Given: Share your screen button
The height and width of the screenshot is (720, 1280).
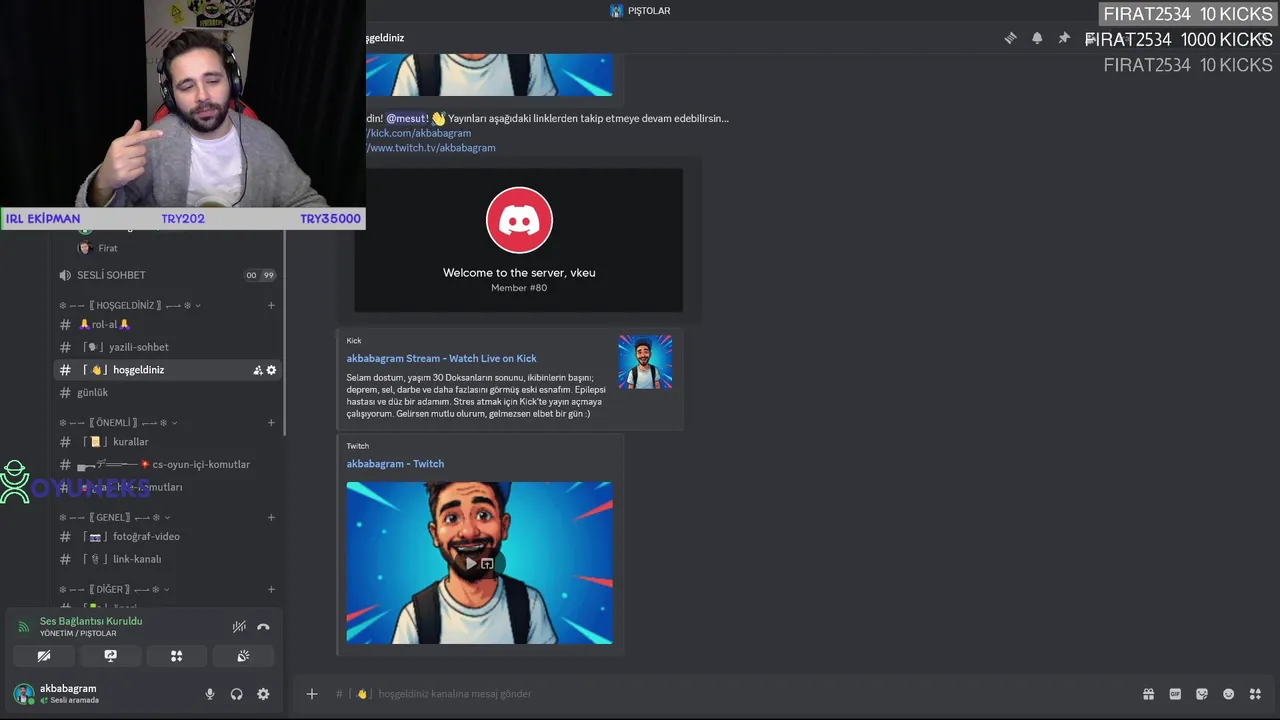Looking at the screenshot, I should click(110, 656).
